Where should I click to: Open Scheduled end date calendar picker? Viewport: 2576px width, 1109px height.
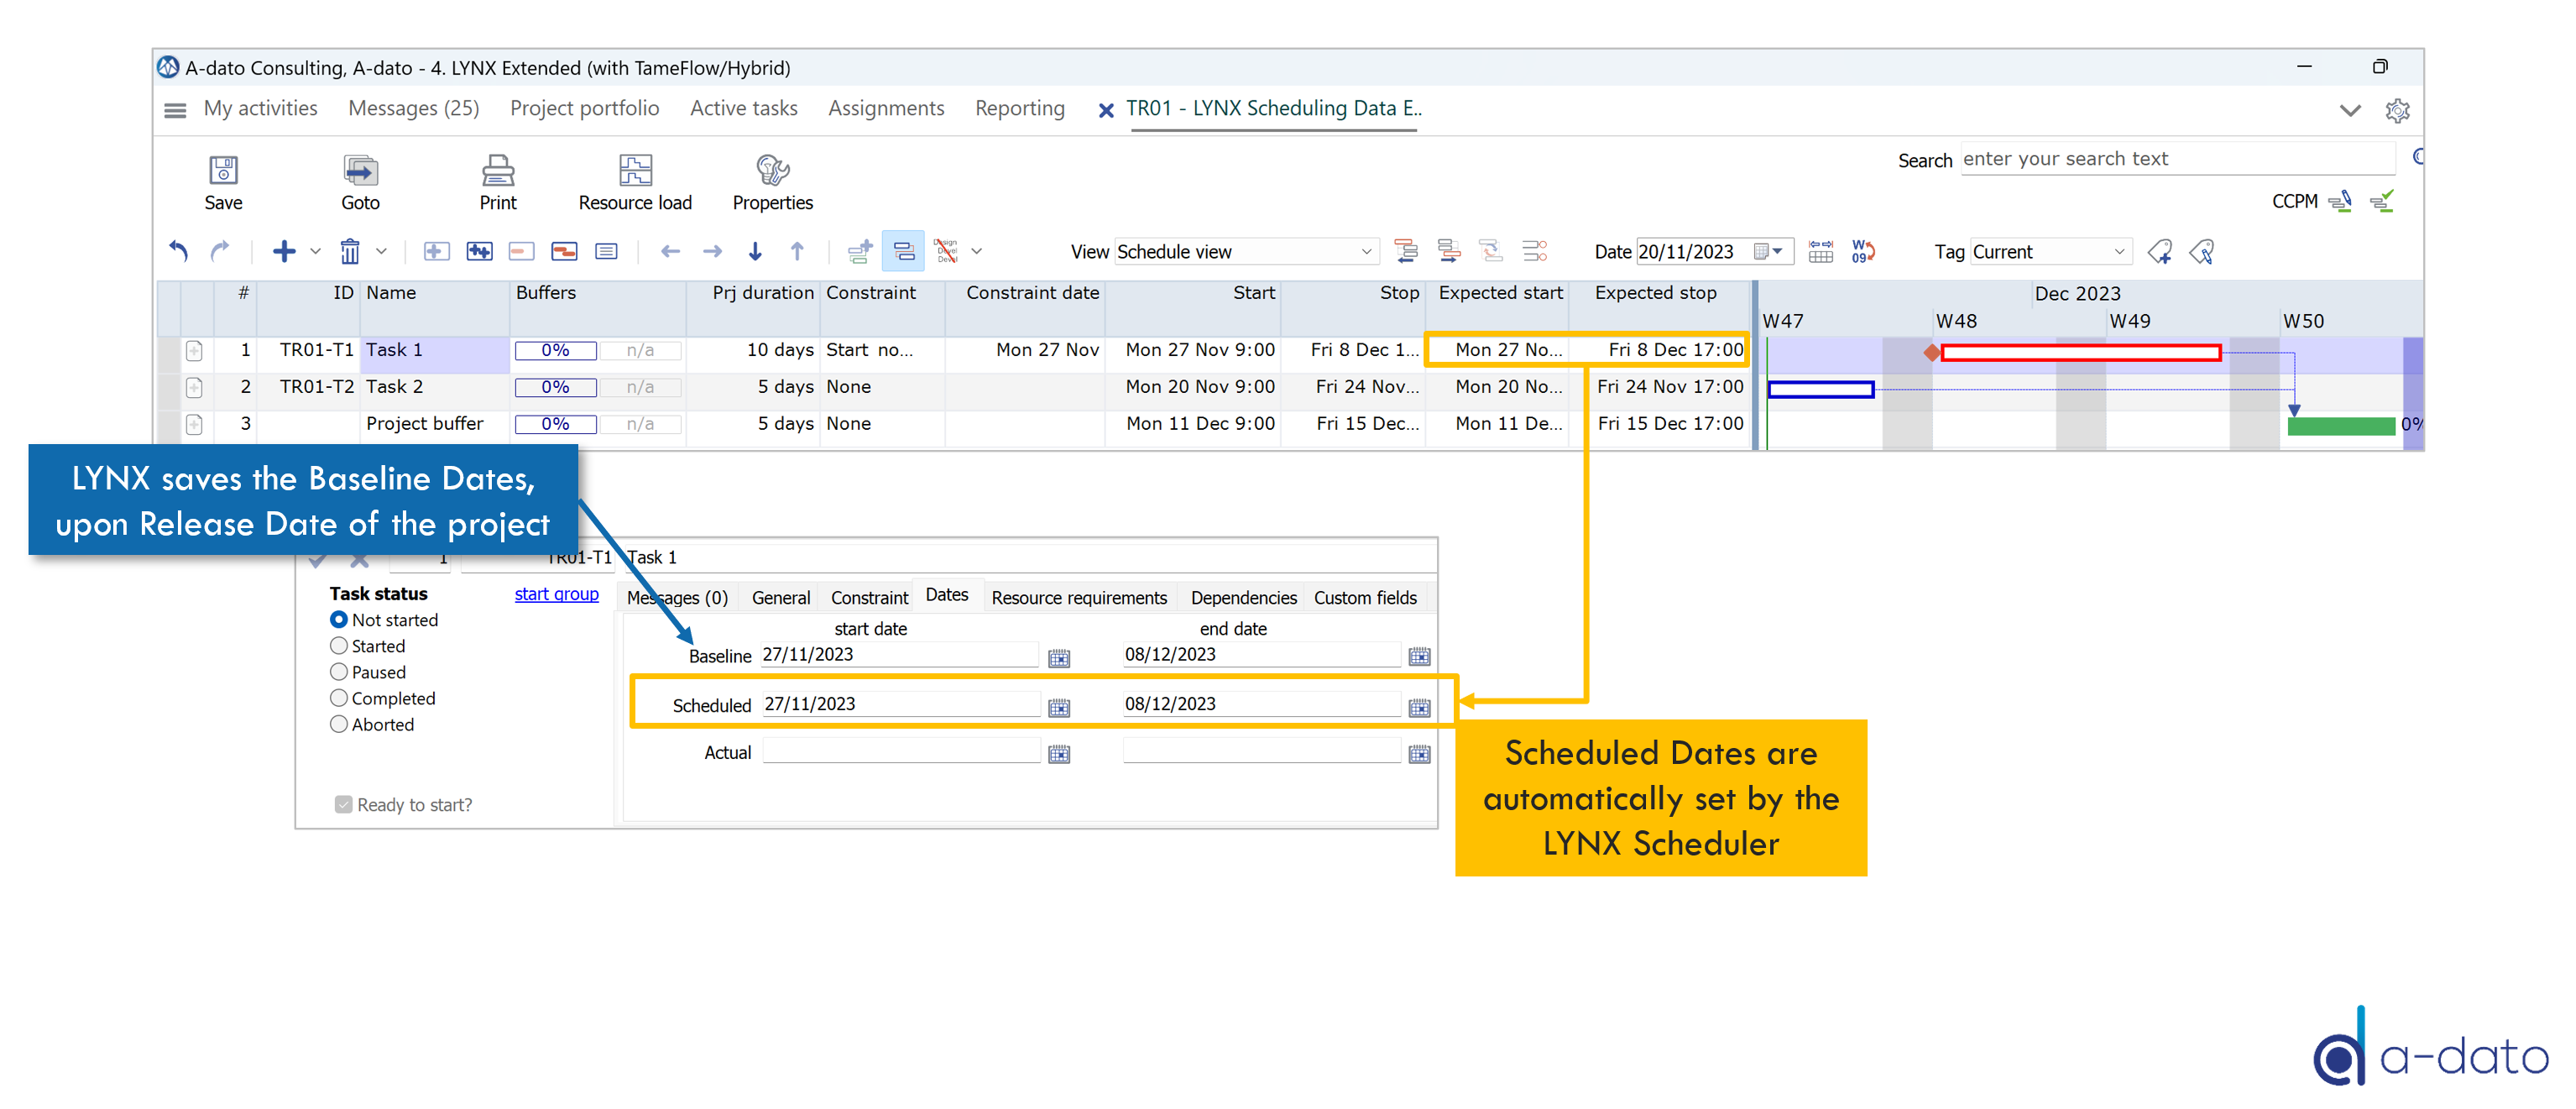pos(1419,708)
